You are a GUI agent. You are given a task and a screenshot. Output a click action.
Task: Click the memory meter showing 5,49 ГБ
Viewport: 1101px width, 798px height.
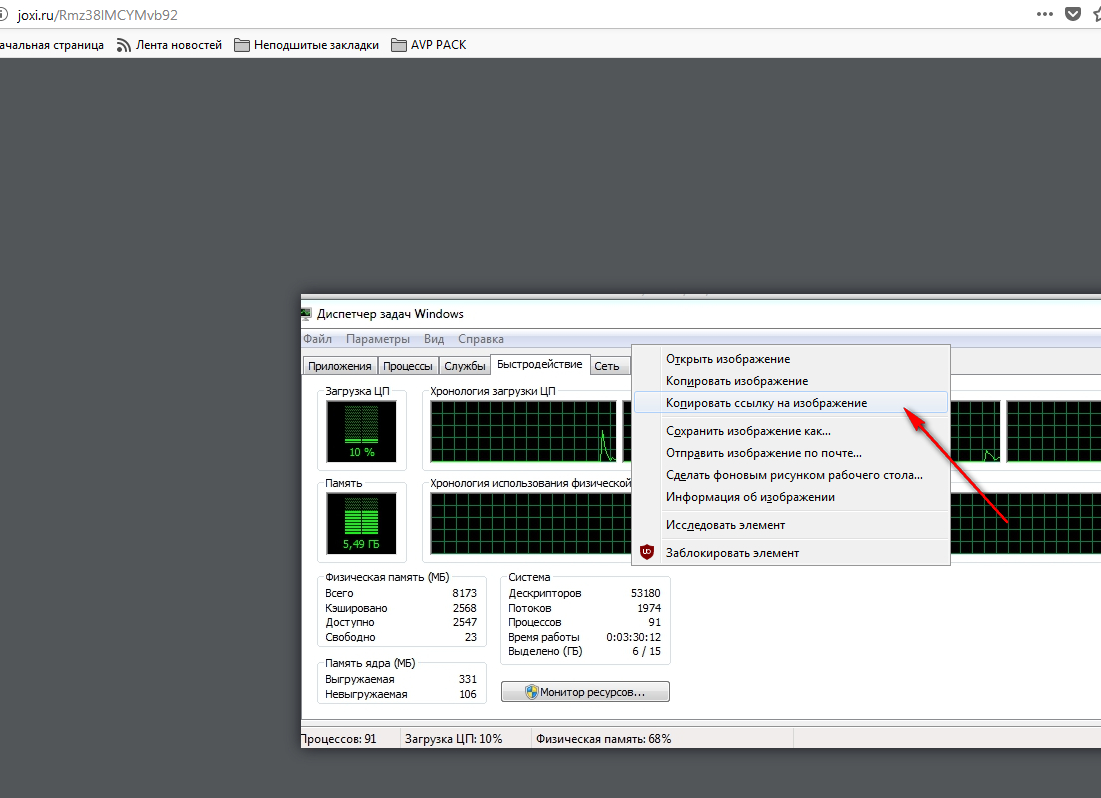click(x=362, y=523)
